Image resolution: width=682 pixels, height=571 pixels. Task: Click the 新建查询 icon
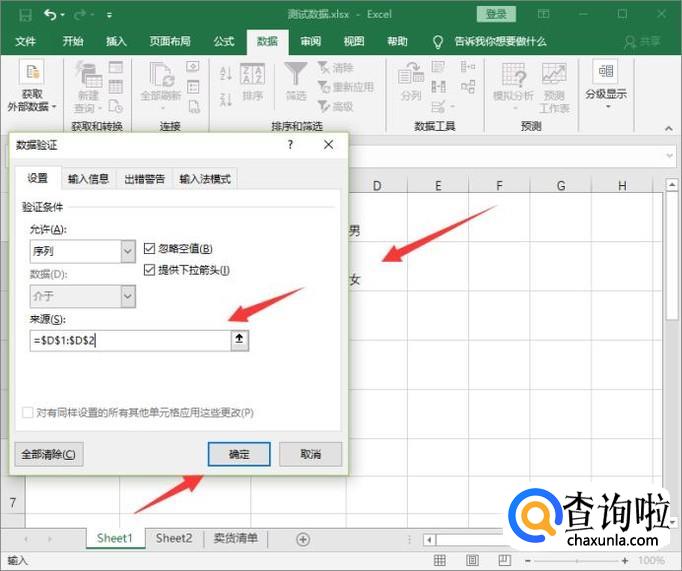point(89,75)
